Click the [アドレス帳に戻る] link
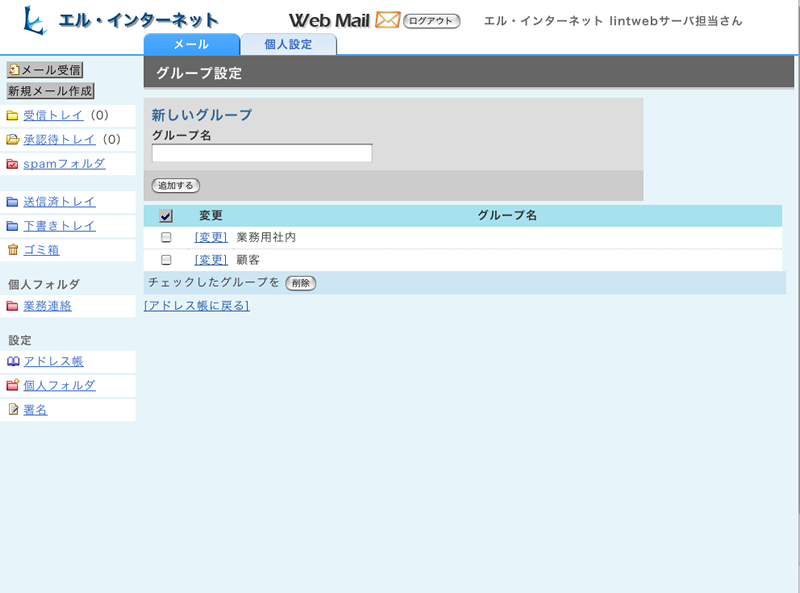This screenshot has width=800, height=593. click(x=197, y=306)
